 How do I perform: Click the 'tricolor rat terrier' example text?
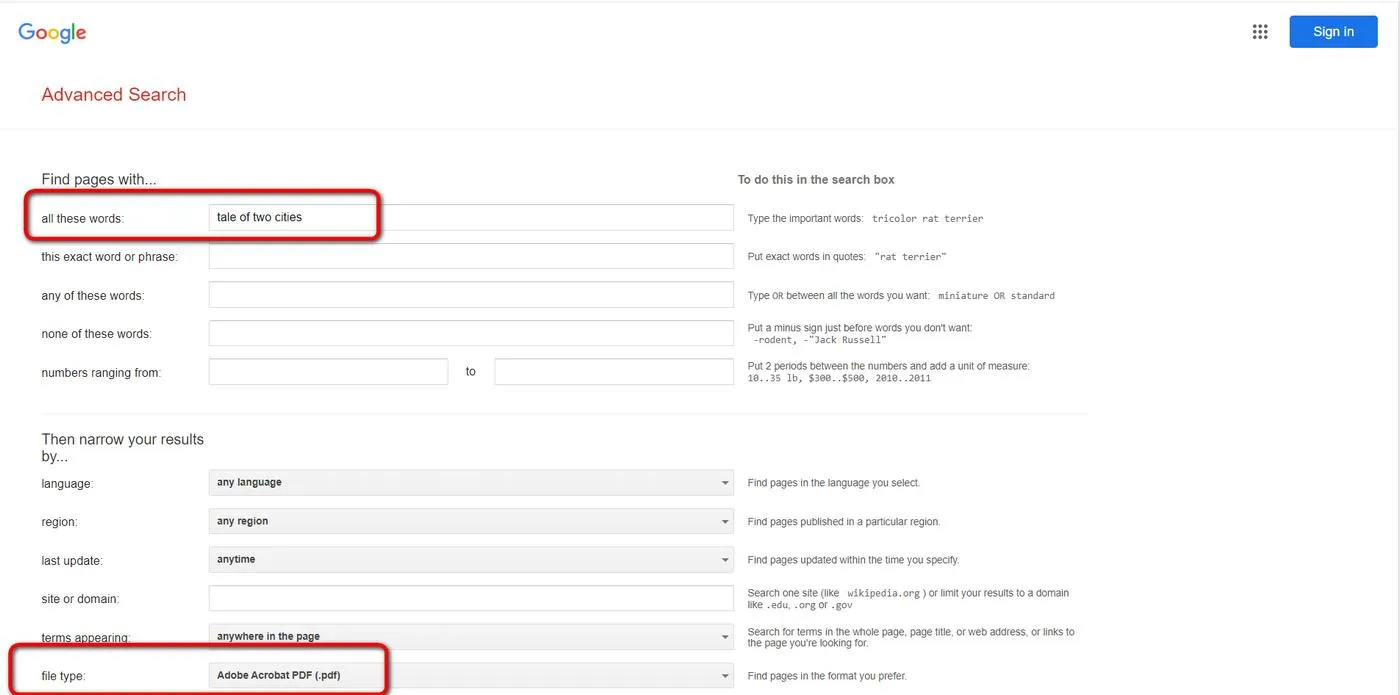click(927, 219)
